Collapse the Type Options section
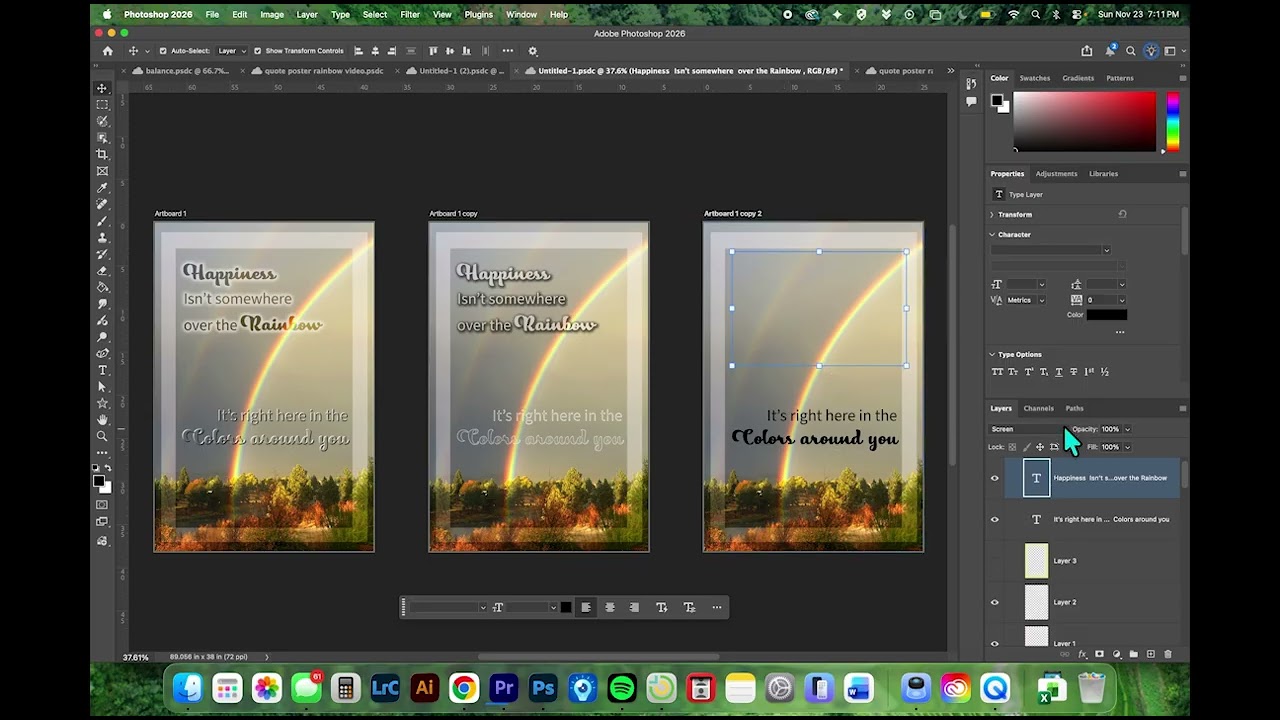Viewport: 1280px width, 720px height. (x=992, y=354)
